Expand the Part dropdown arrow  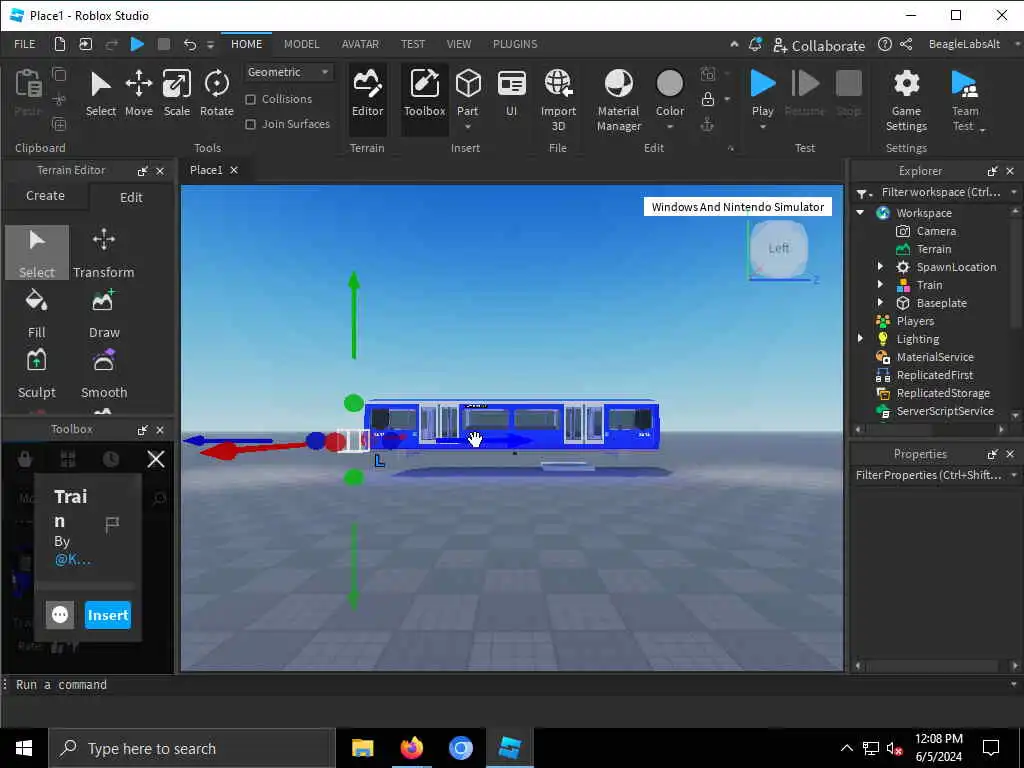(468, 127)
